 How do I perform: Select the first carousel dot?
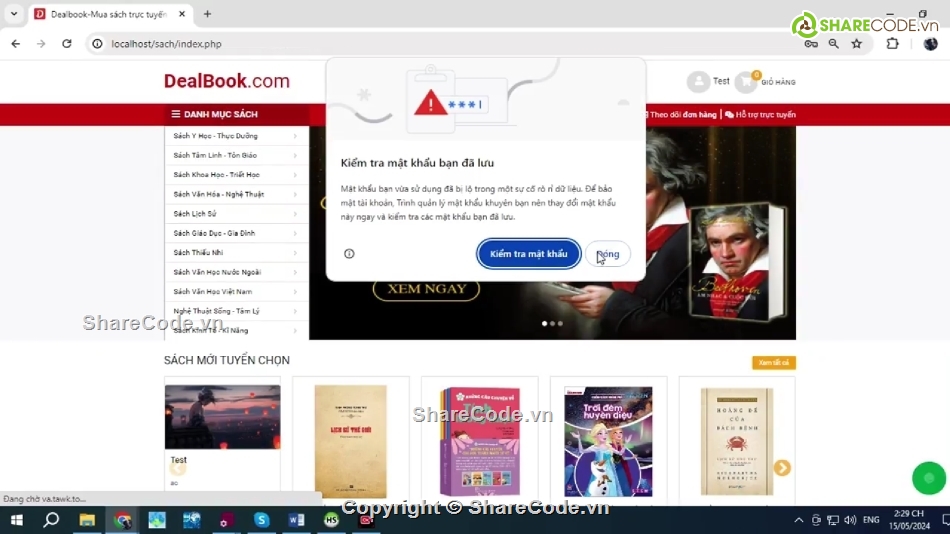coord(544,324)
